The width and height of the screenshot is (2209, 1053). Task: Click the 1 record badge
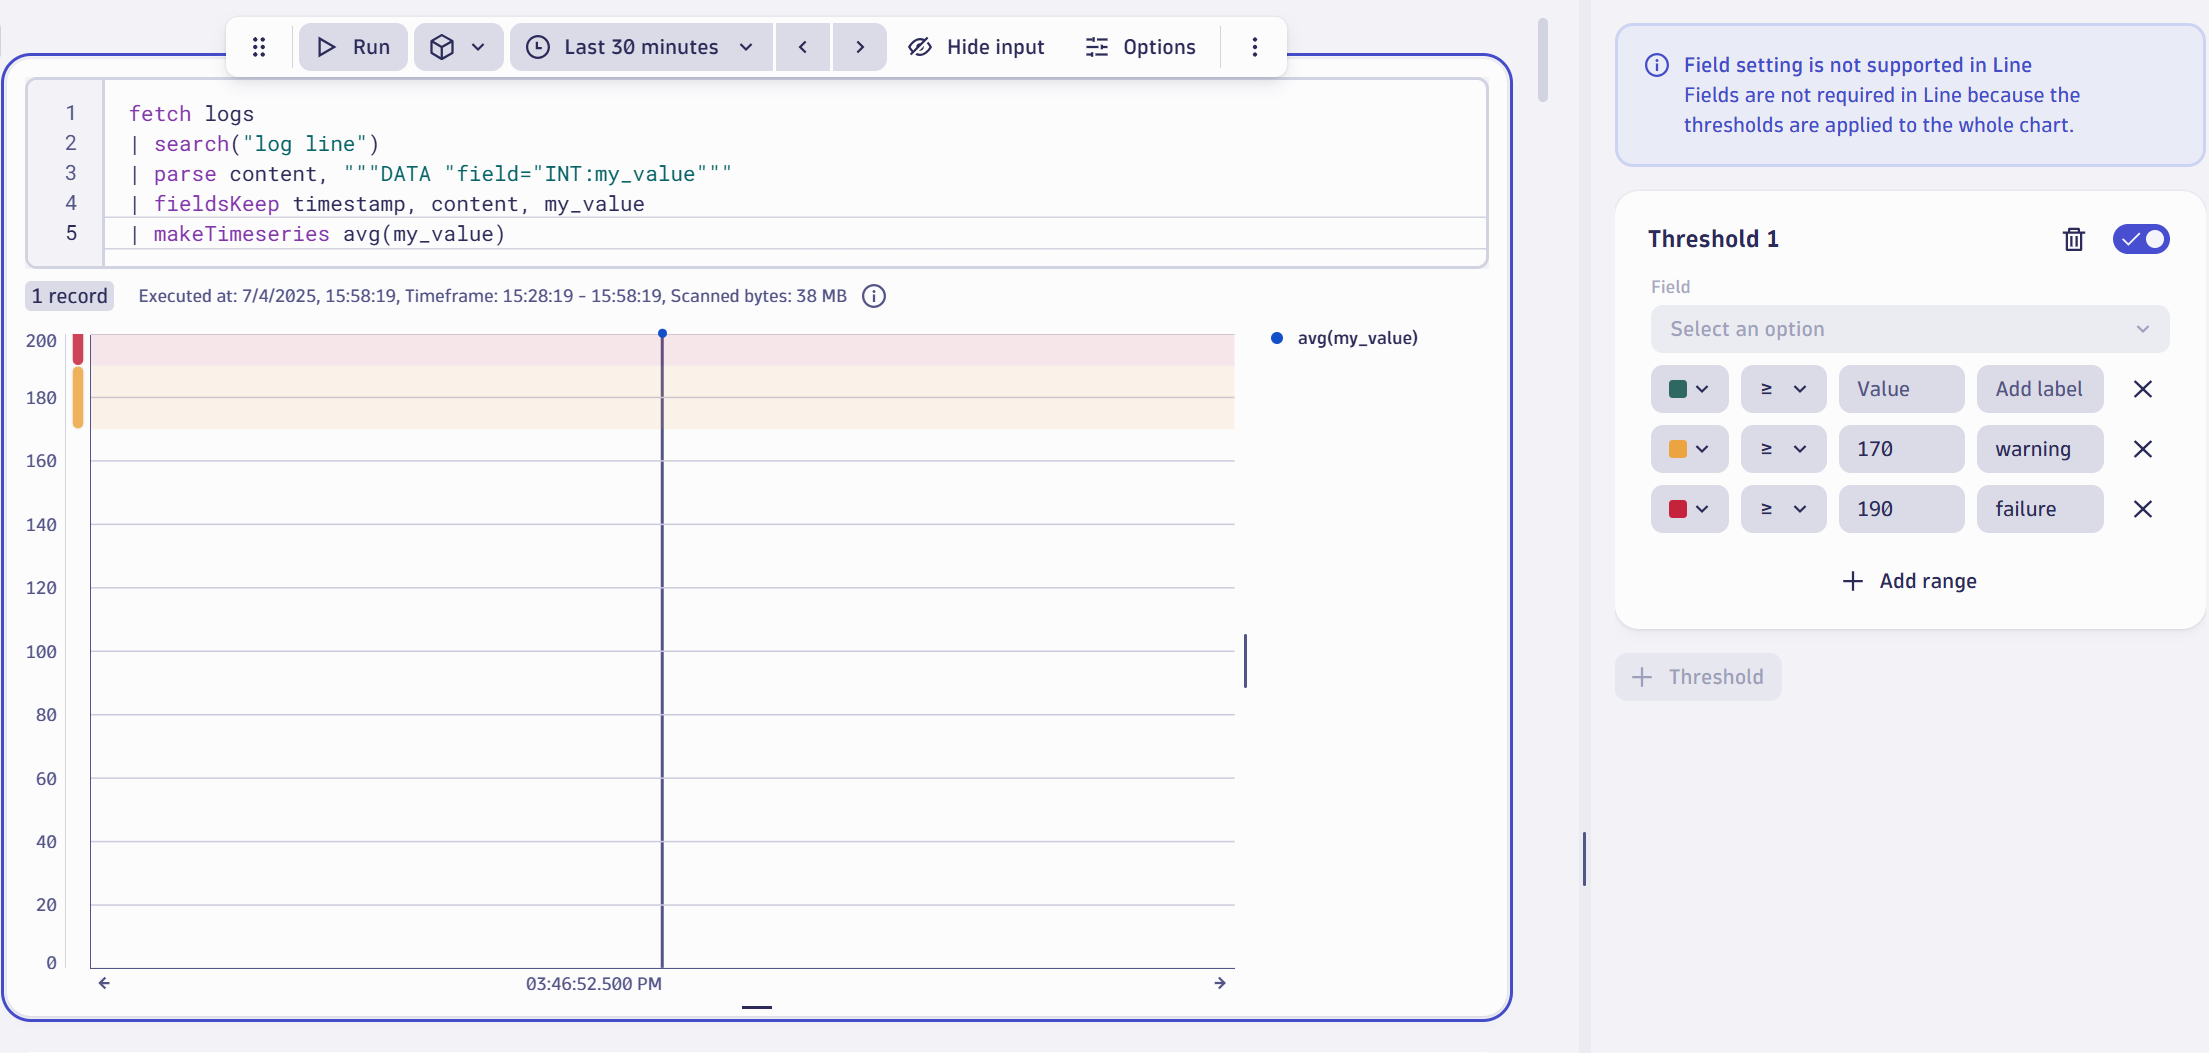[69, 296]
